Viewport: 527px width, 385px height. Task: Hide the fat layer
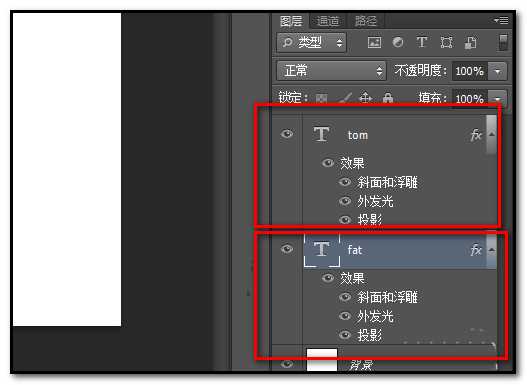tap(287, 249)
